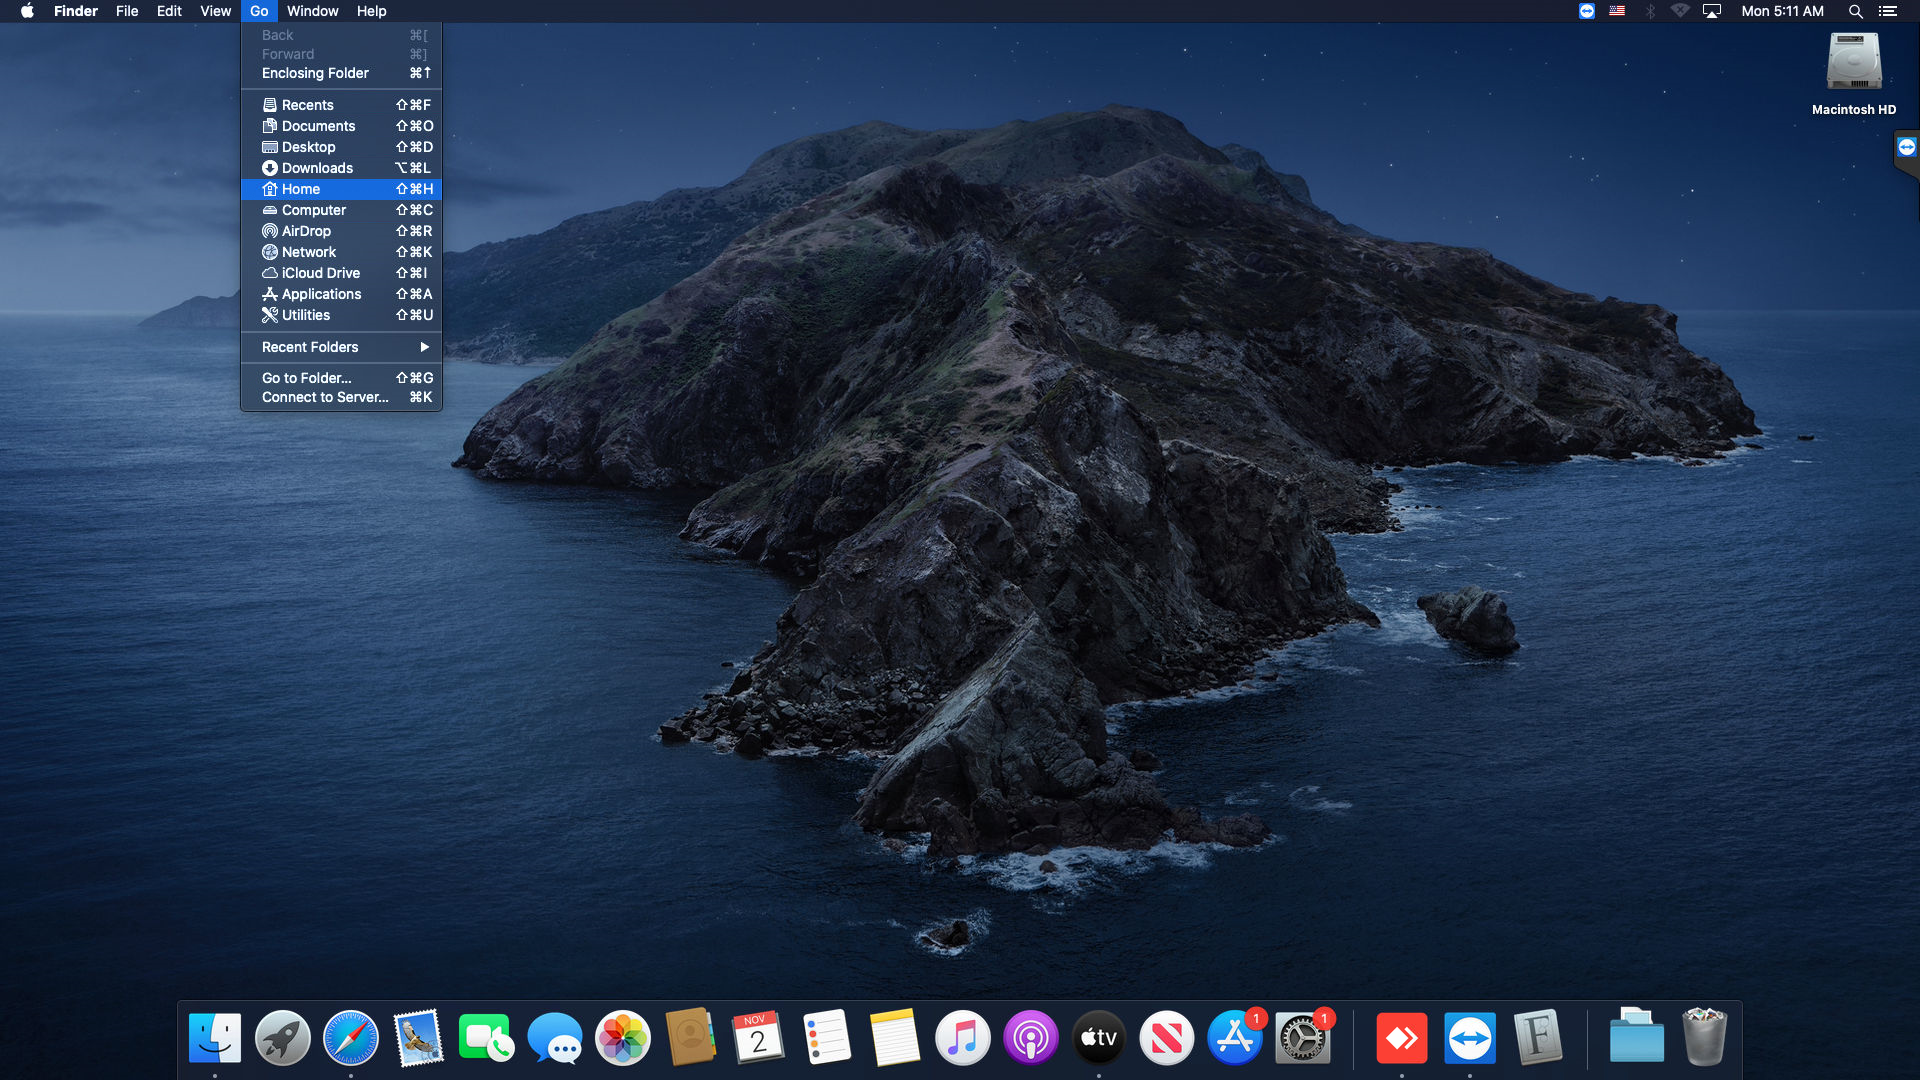
Task: Open System Preferences settings
Action: tap(1303, 1039)
